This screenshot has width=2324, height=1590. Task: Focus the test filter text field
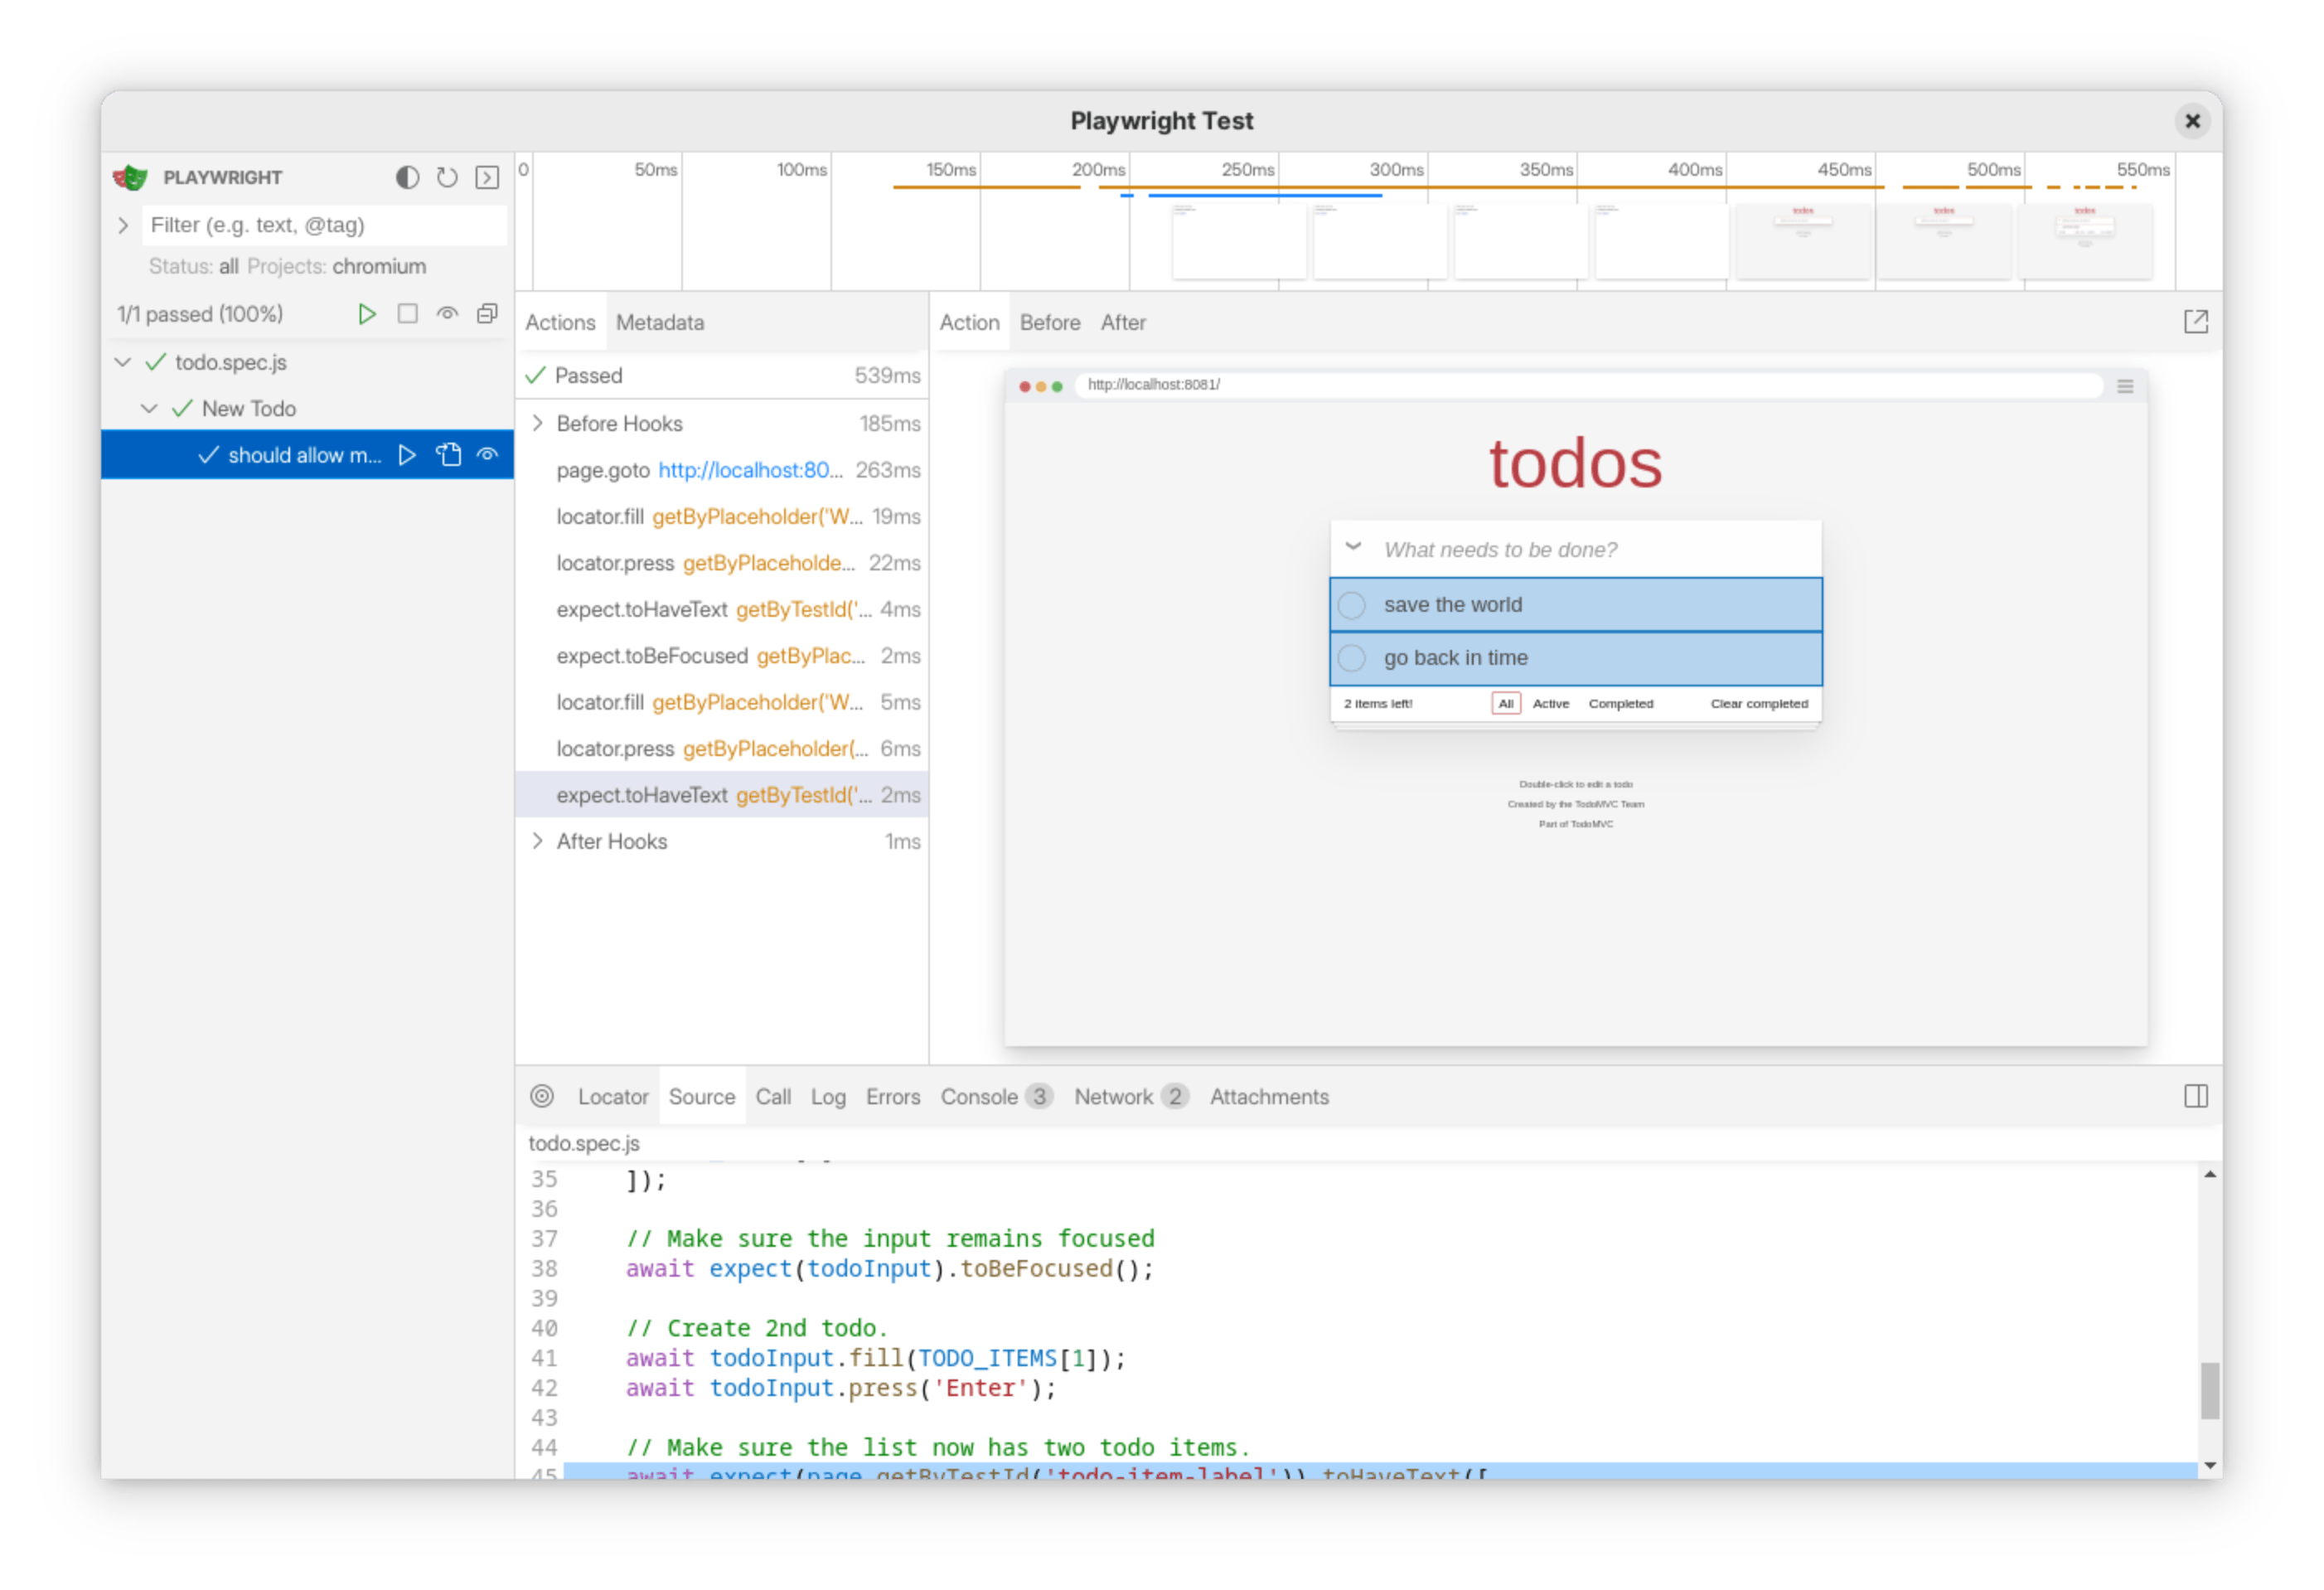[325, 225]
